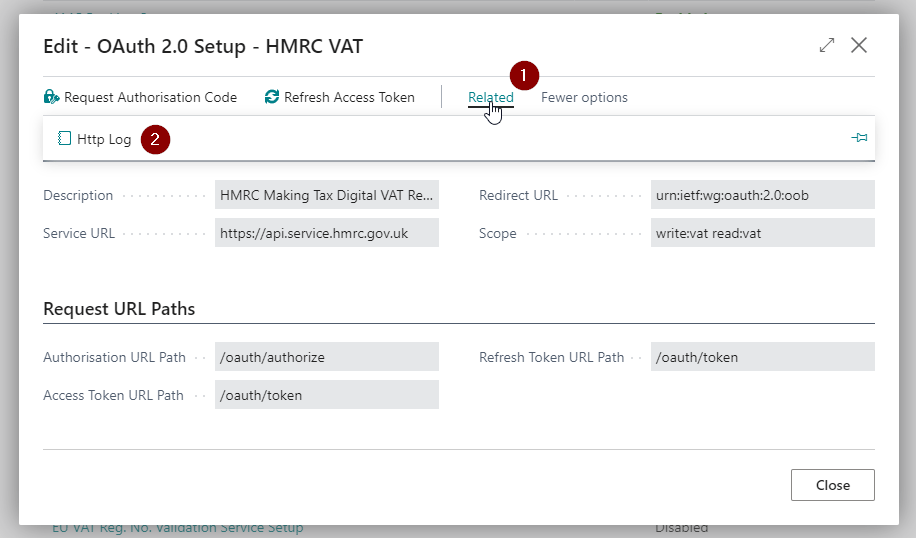Image resolution: width=916 pixels, height=538 pixels.
Task: Pin the action bar with pin icon
Action: point(859,138)
